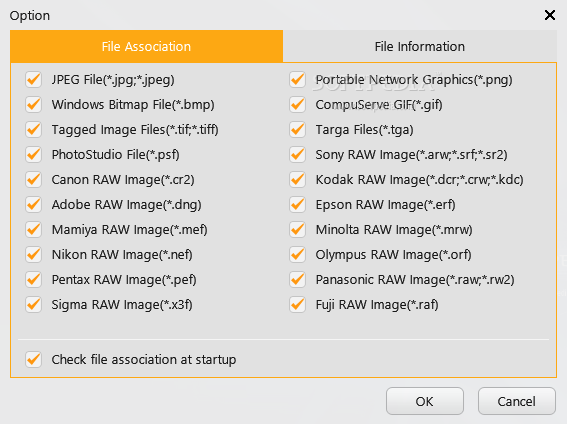Disable Olympus RAW Image (*.orf) association
The image size is (567, 424).
click(298, 254)
